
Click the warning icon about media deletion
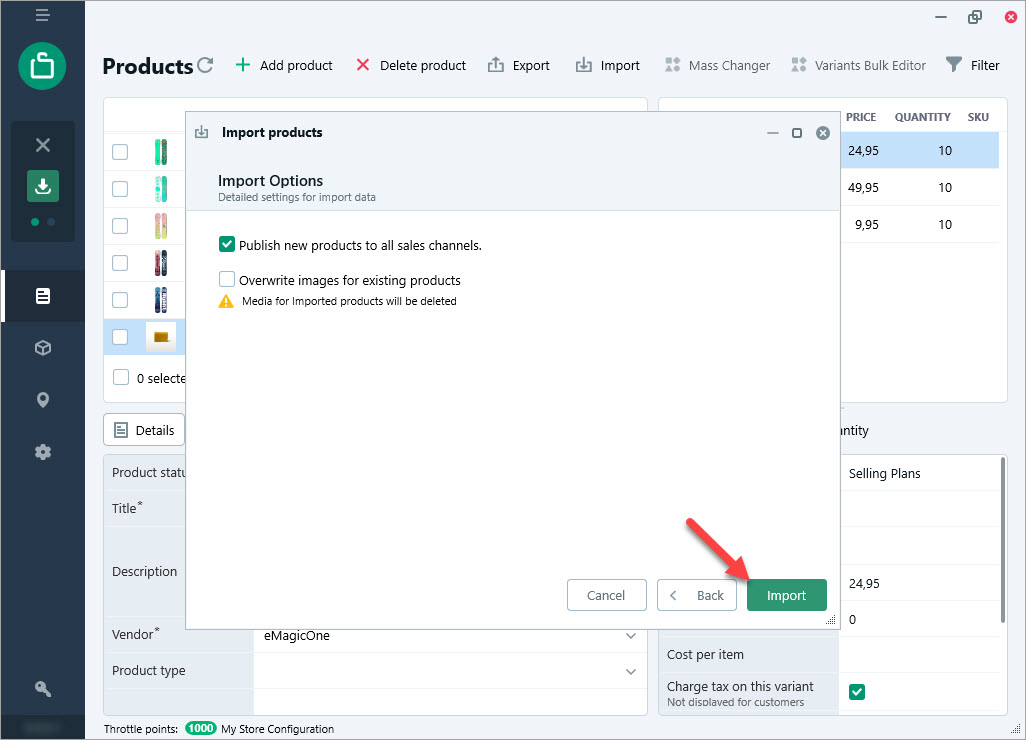(226, 301)
